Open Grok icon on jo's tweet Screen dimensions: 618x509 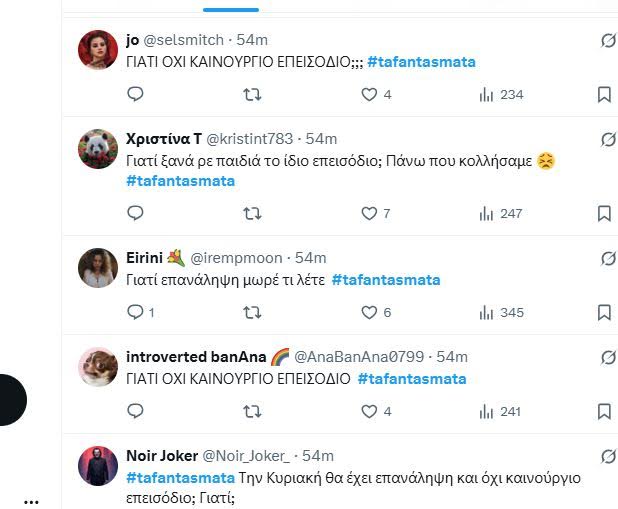coord(606,40)
